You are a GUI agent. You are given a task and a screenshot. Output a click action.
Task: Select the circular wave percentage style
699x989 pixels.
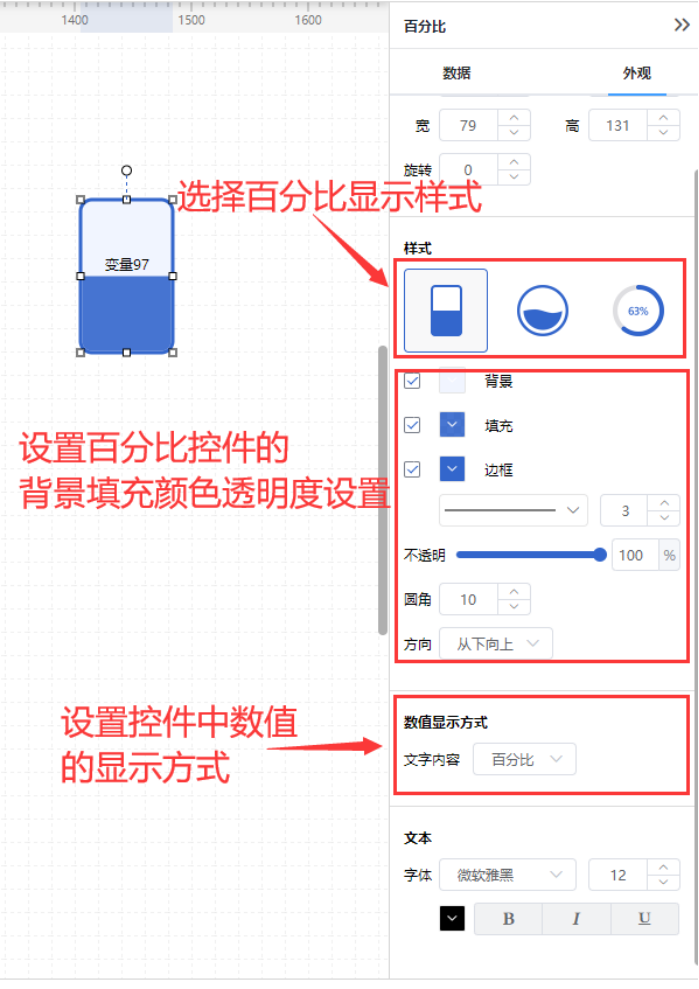tap(543, 310)
